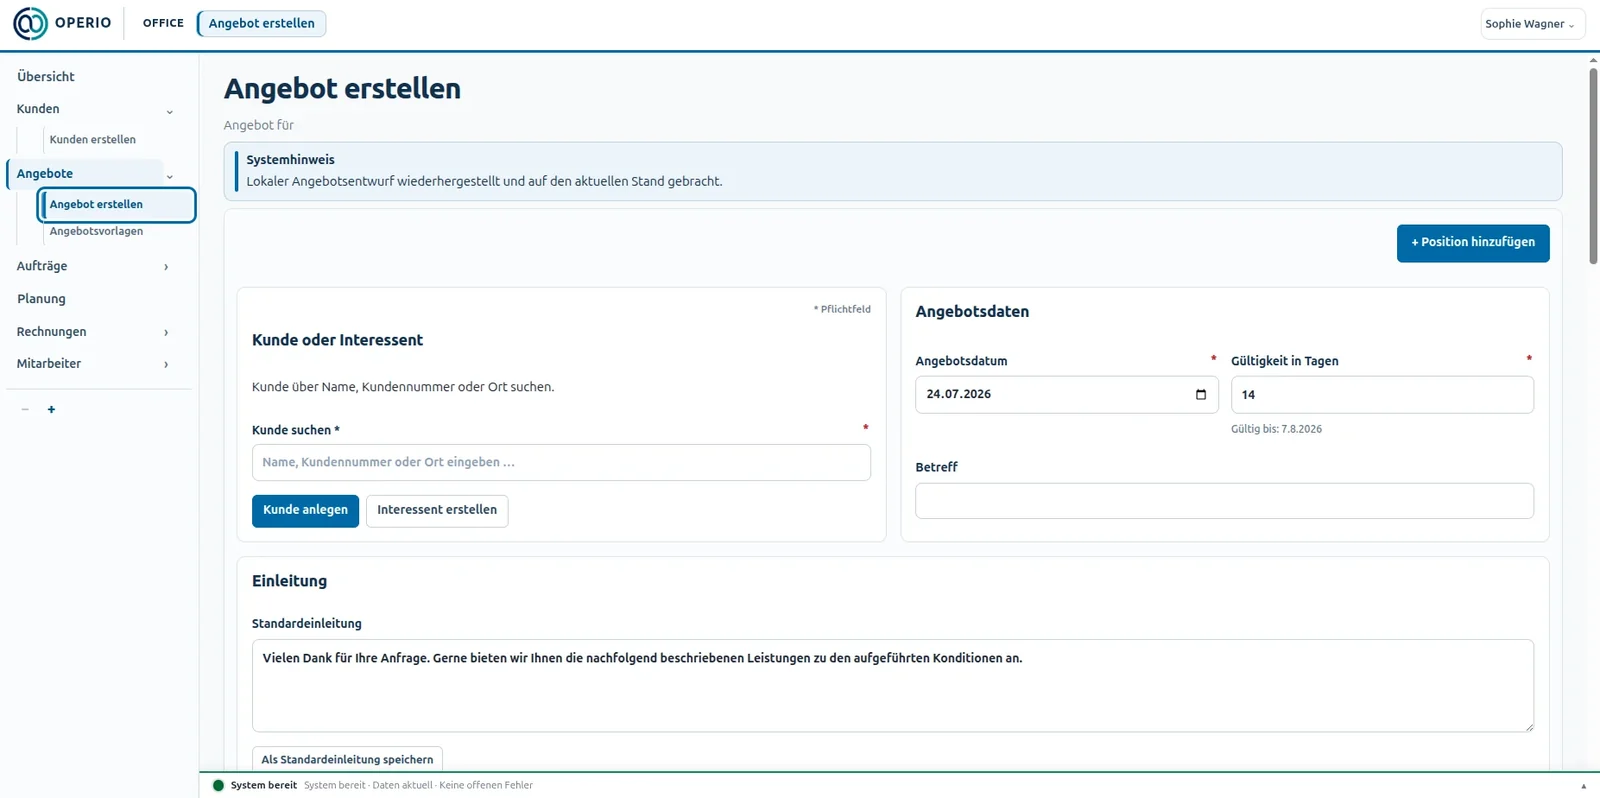Expand the Rechnungen sidebar section
The height and width of the screenshot is (798, 1600).
pos(166,332)
